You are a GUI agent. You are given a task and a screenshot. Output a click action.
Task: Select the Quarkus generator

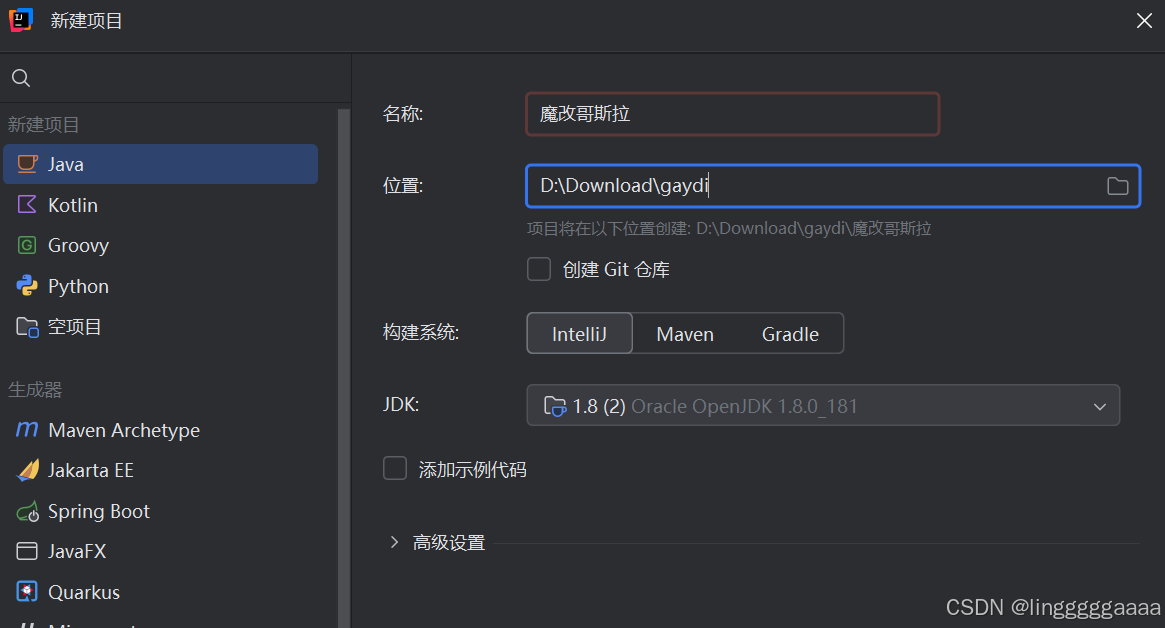click(x=160, y=592)
